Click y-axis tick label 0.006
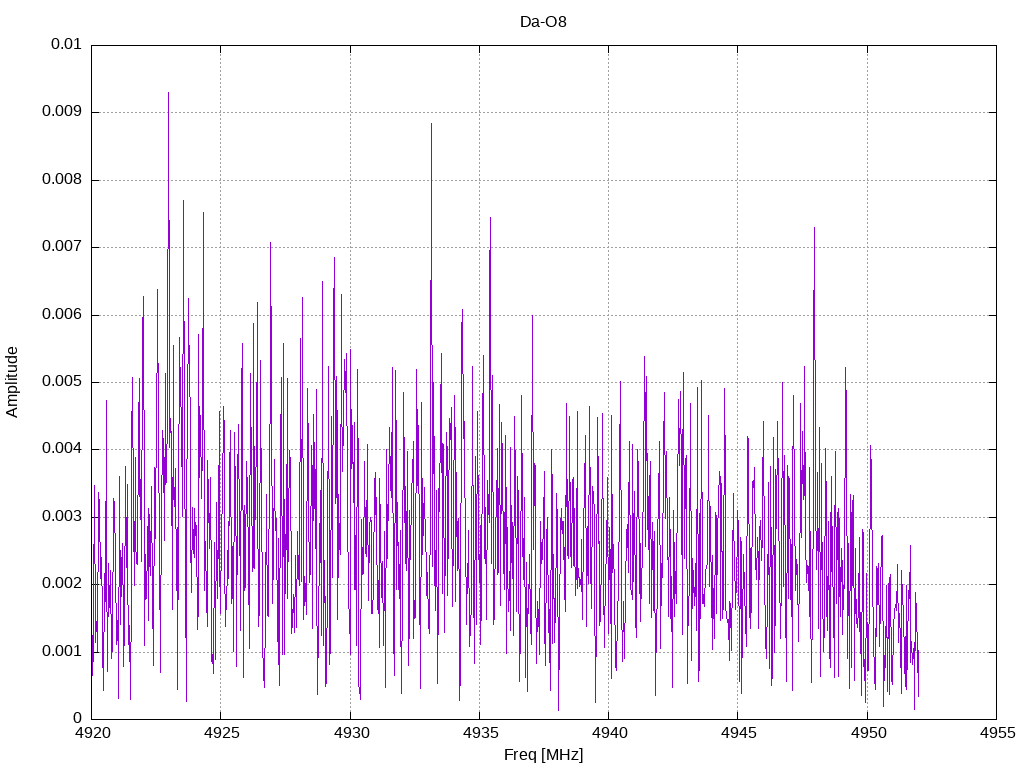Viewport: 1024px width, 768px height. 62,315
